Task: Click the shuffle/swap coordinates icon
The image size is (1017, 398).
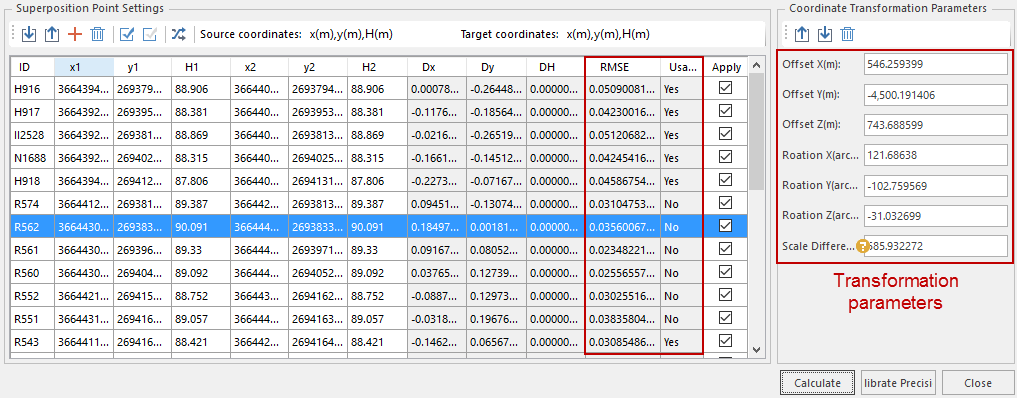Action: pyautogui.click(x=178, y=34)
